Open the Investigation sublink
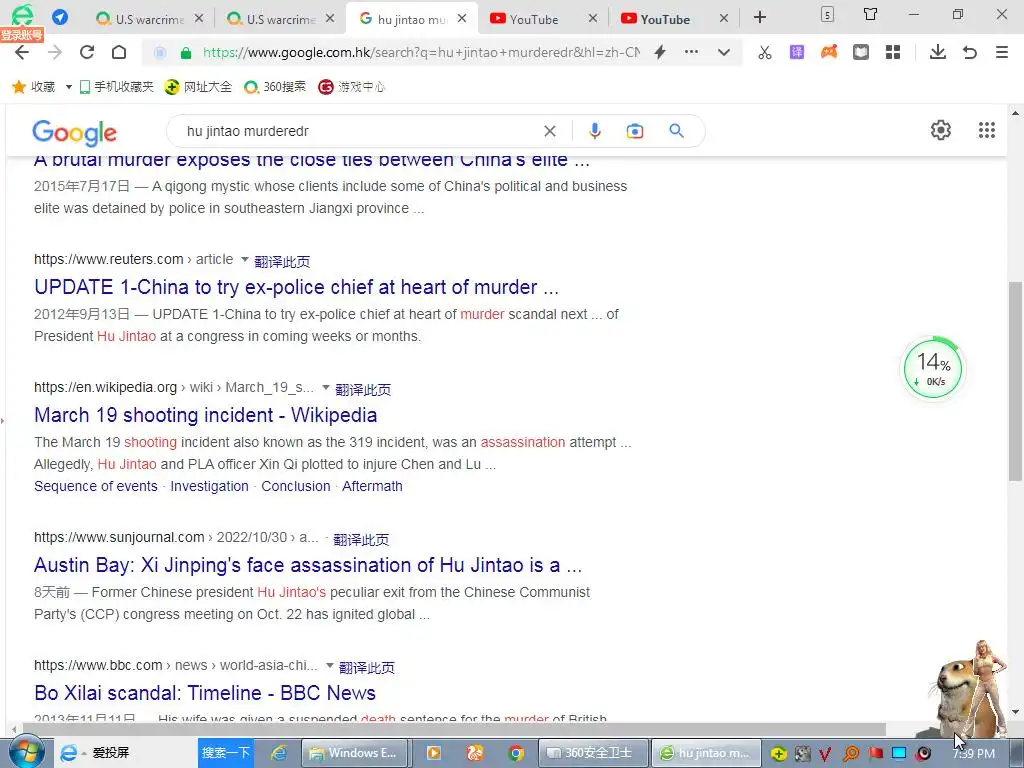 [210, 487]
